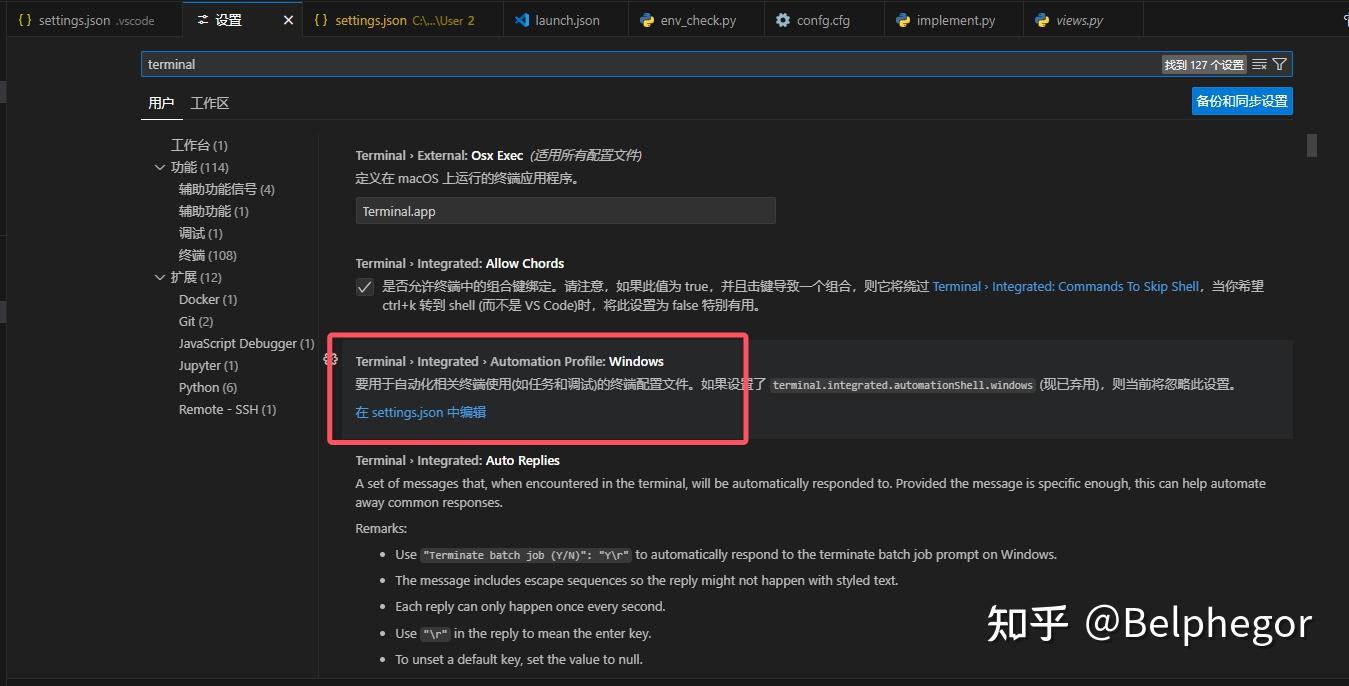The width and height of the screenshot is (1349, 686).
Task: Select the Jupyter extension settings entry
Action: (207, 365)
